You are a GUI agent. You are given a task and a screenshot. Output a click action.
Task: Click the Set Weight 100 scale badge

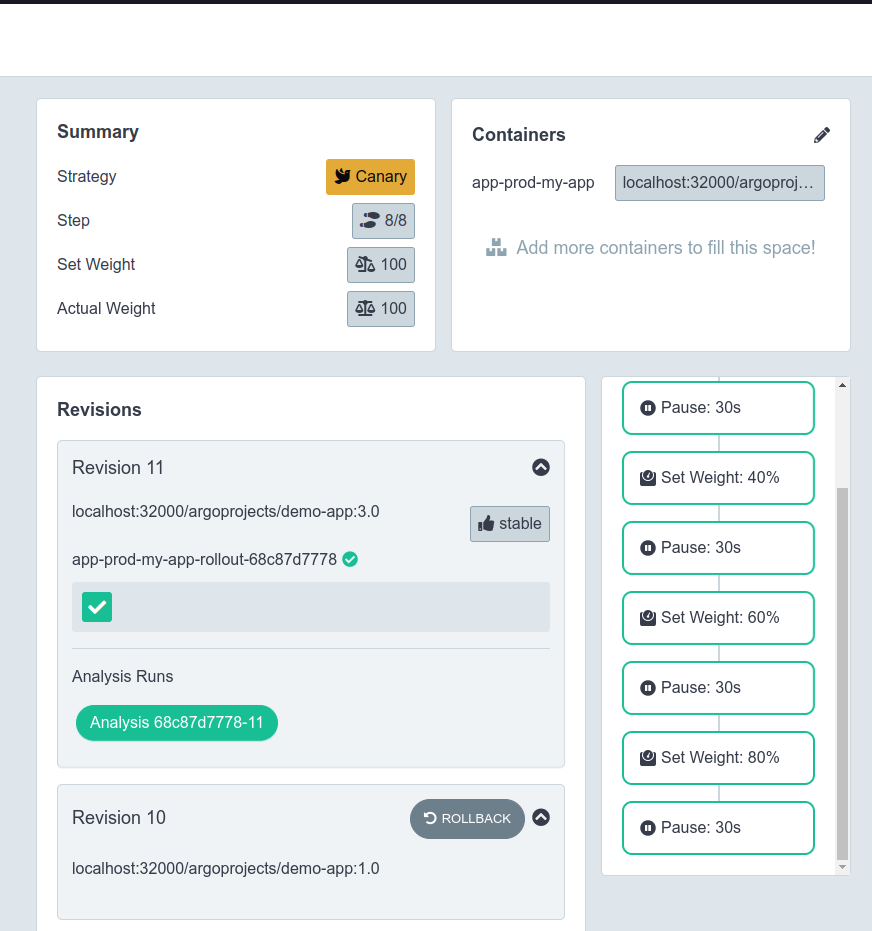pyautogui.click(x=380, y=265)
